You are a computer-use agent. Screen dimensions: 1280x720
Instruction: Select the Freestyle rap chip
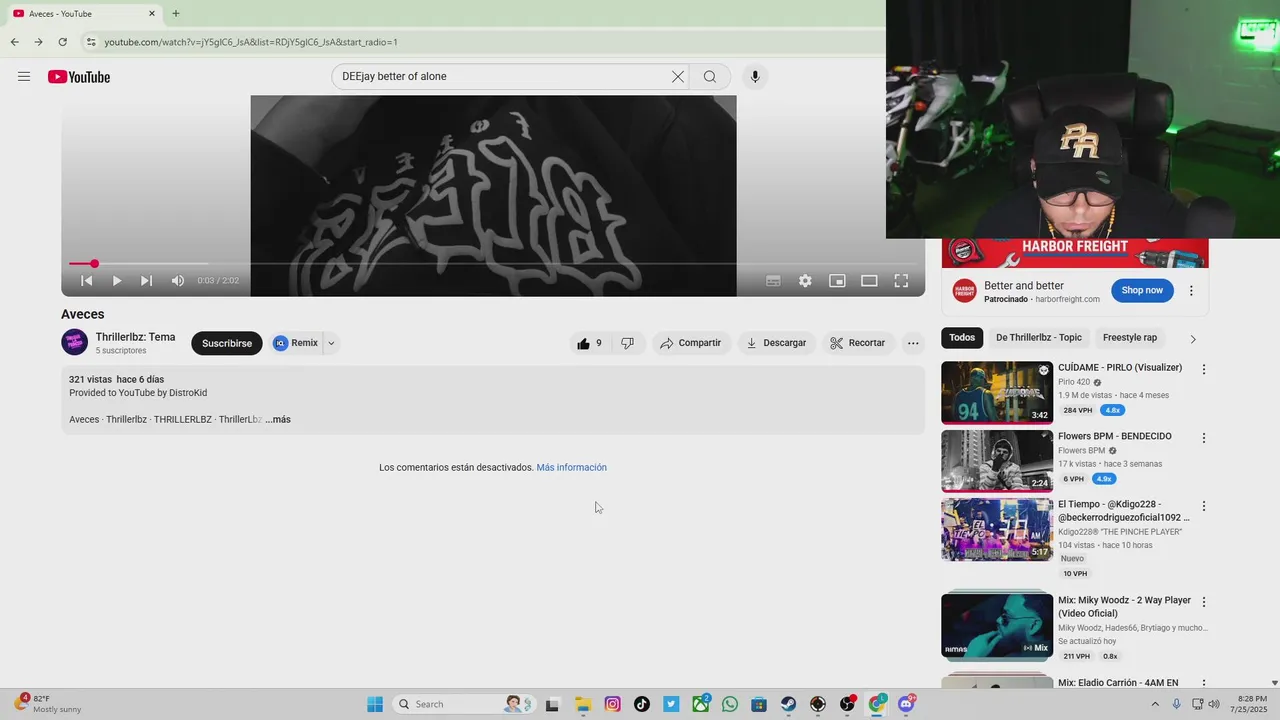(1130, 338)
